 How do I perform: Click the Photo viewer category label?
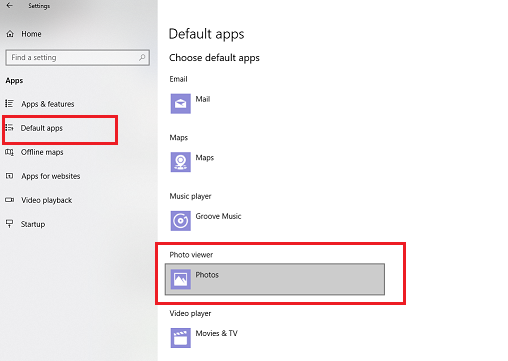(191, 255)
